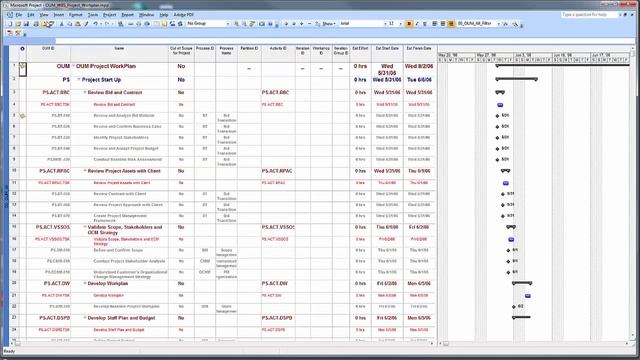Click the New project icon
This screenshot has height=360, width=640.
coord(10,24)
